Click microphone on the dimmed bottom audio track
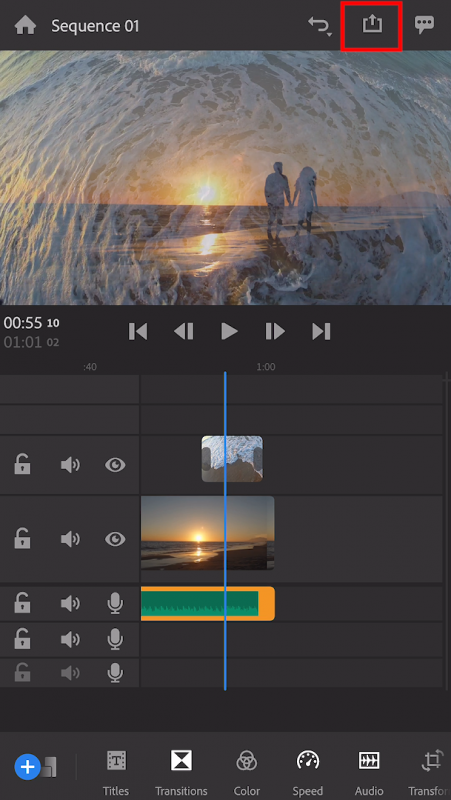The width and height of the screenshot is (451, 800). (115, 673)
